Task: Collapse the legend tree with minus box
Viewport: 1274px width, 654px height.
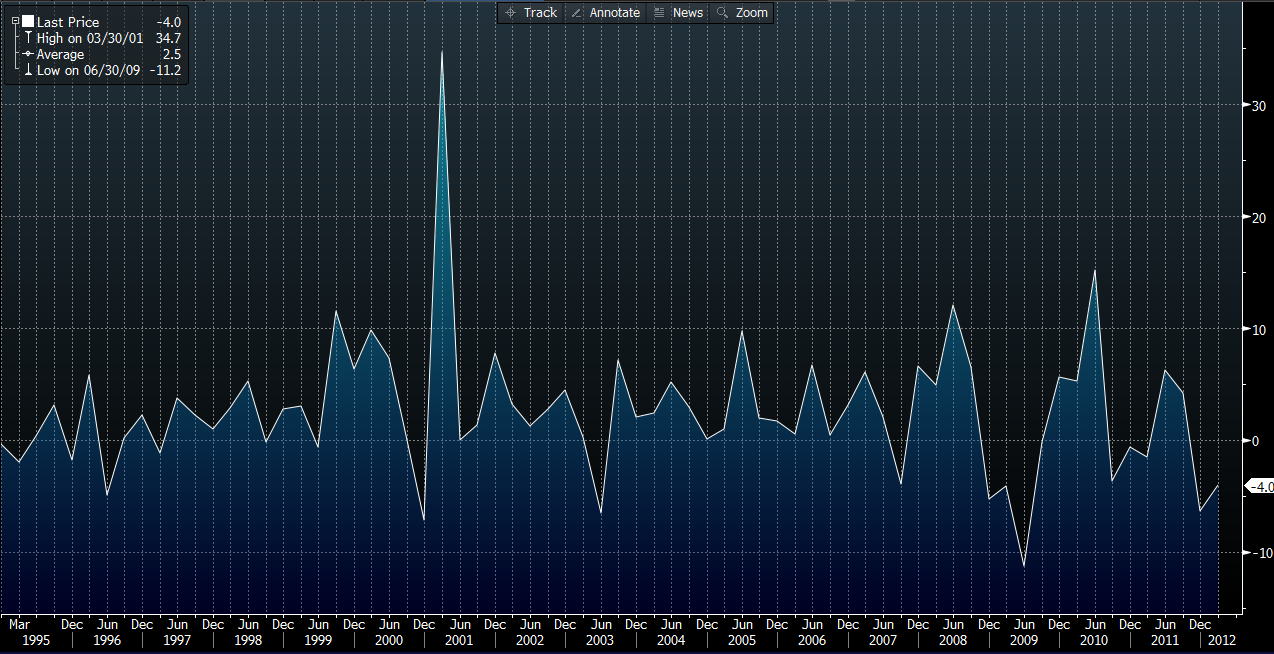Action: tap(15, 21)
